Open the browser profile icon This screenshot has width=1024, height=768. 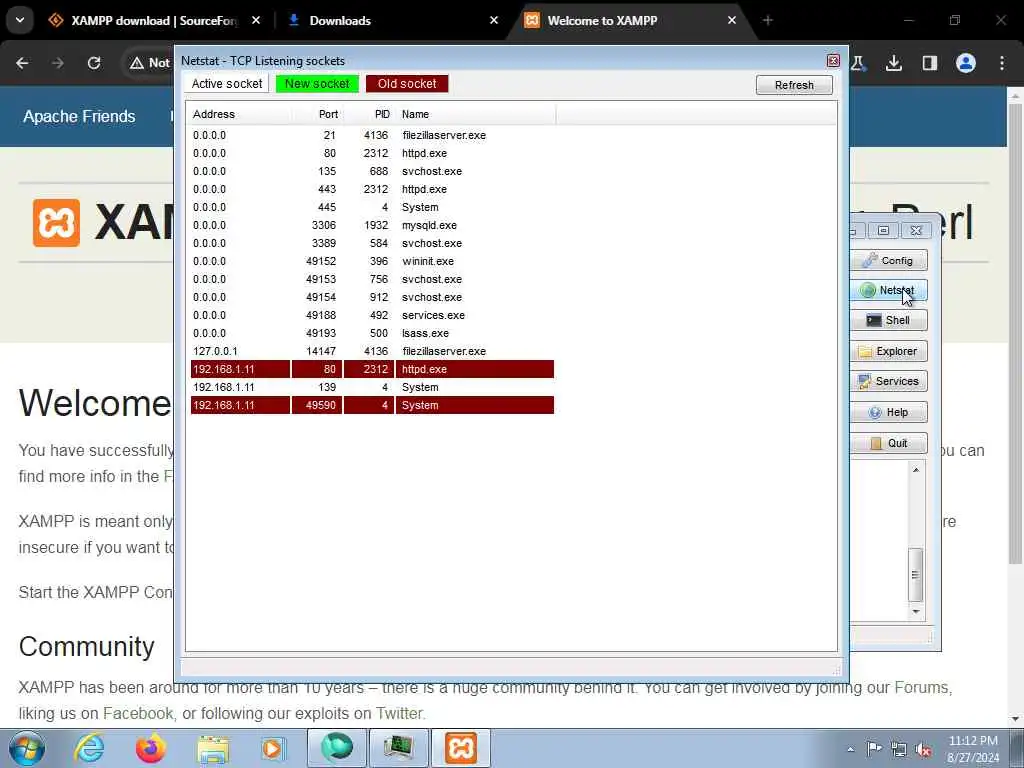click(x=965, y=63)
